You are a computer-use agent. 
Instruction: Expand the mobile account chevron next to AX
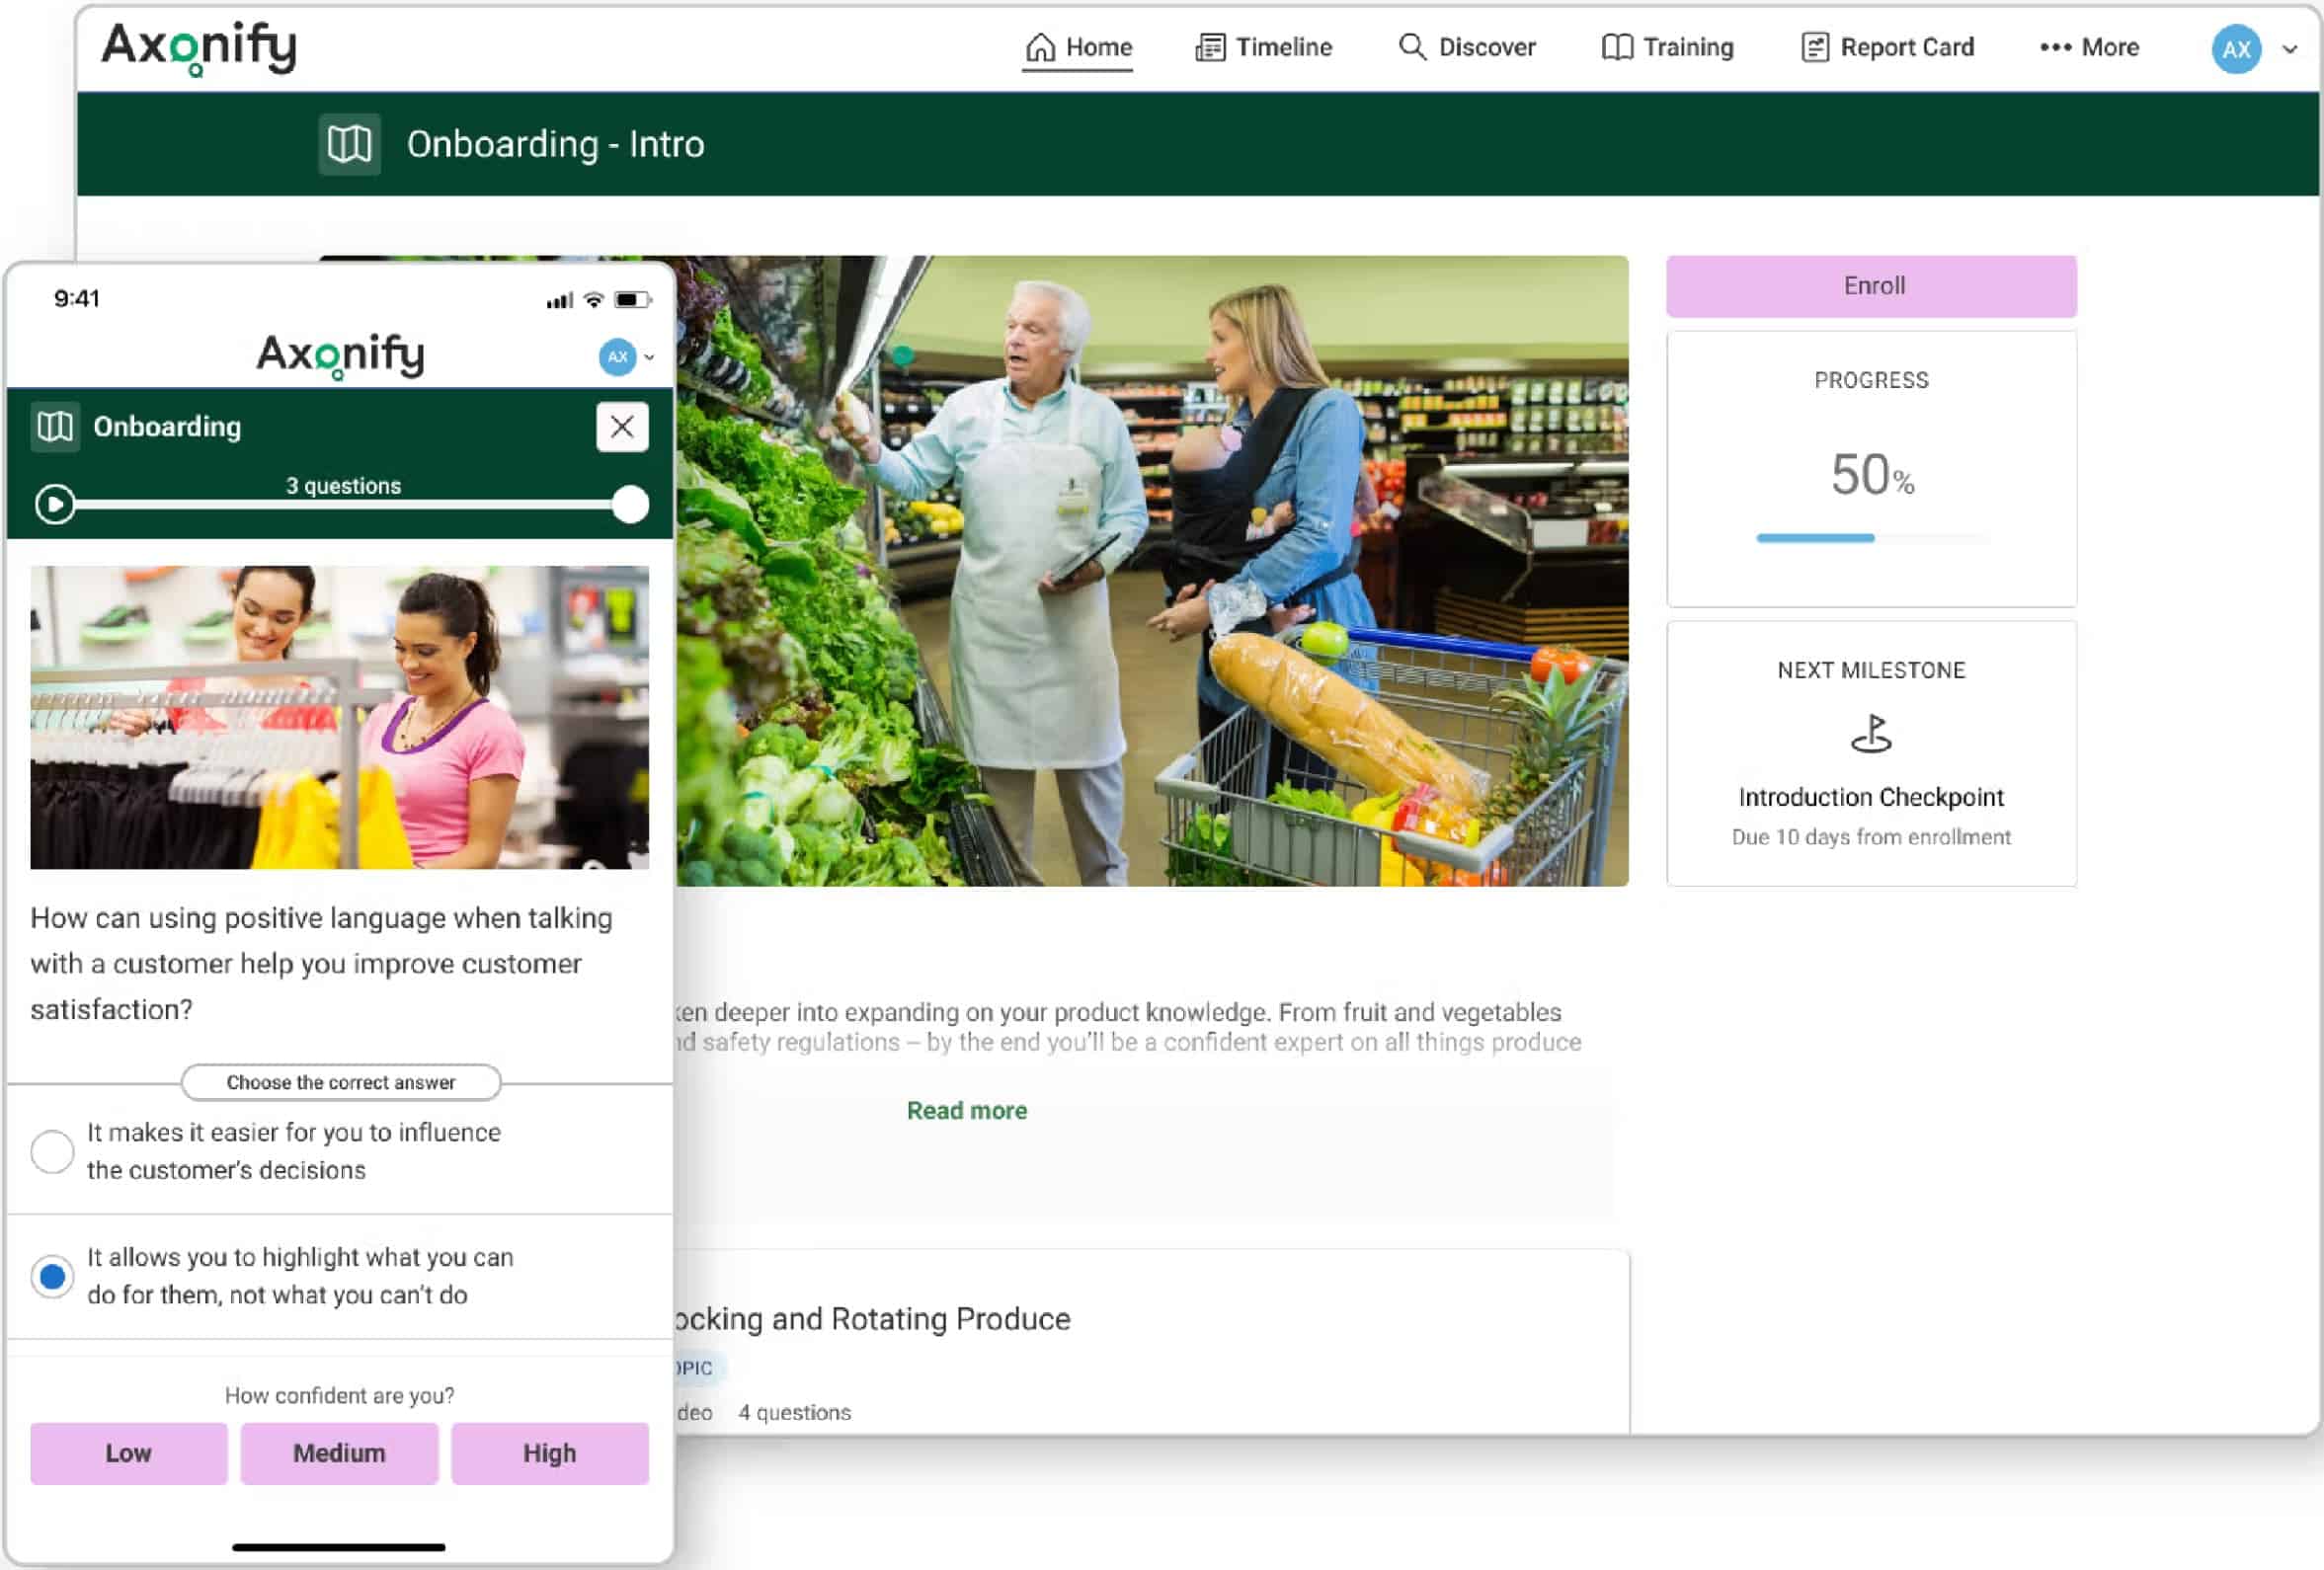point(650,357)
